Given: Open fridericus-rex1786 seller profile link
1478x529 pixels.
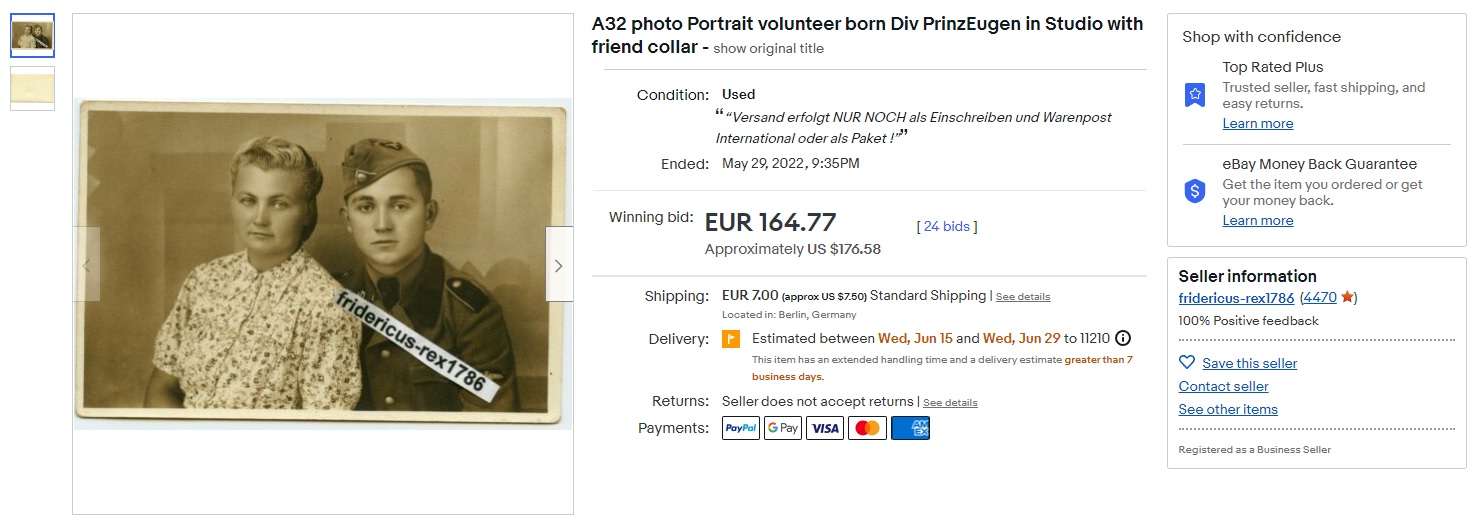Looking at the screenshot, I should 1236,298.
